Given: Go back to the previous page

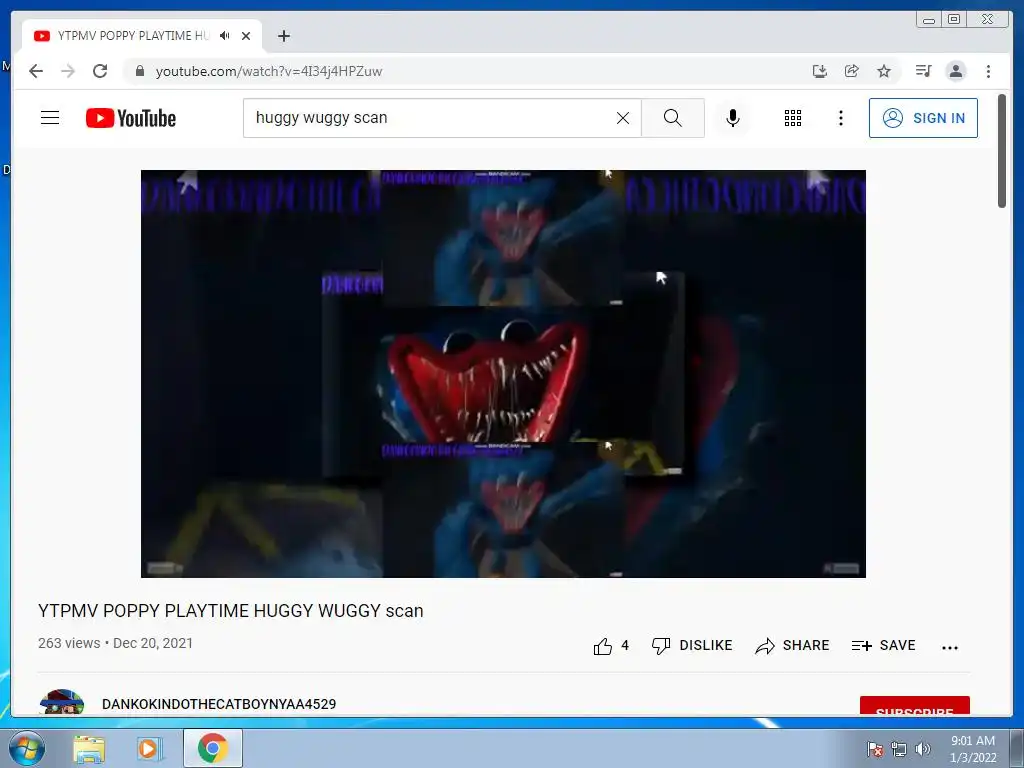Looking at the screenshot, I should pyautogui.click(x=36, y=71).
